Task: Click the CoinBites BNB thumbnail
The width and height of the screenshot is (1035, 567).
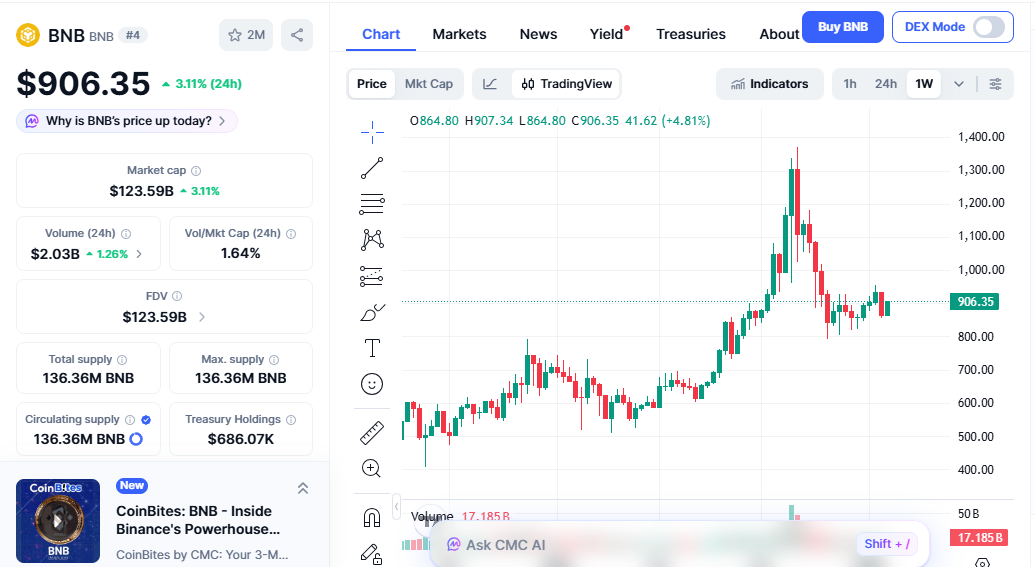Action: [58, 520]
